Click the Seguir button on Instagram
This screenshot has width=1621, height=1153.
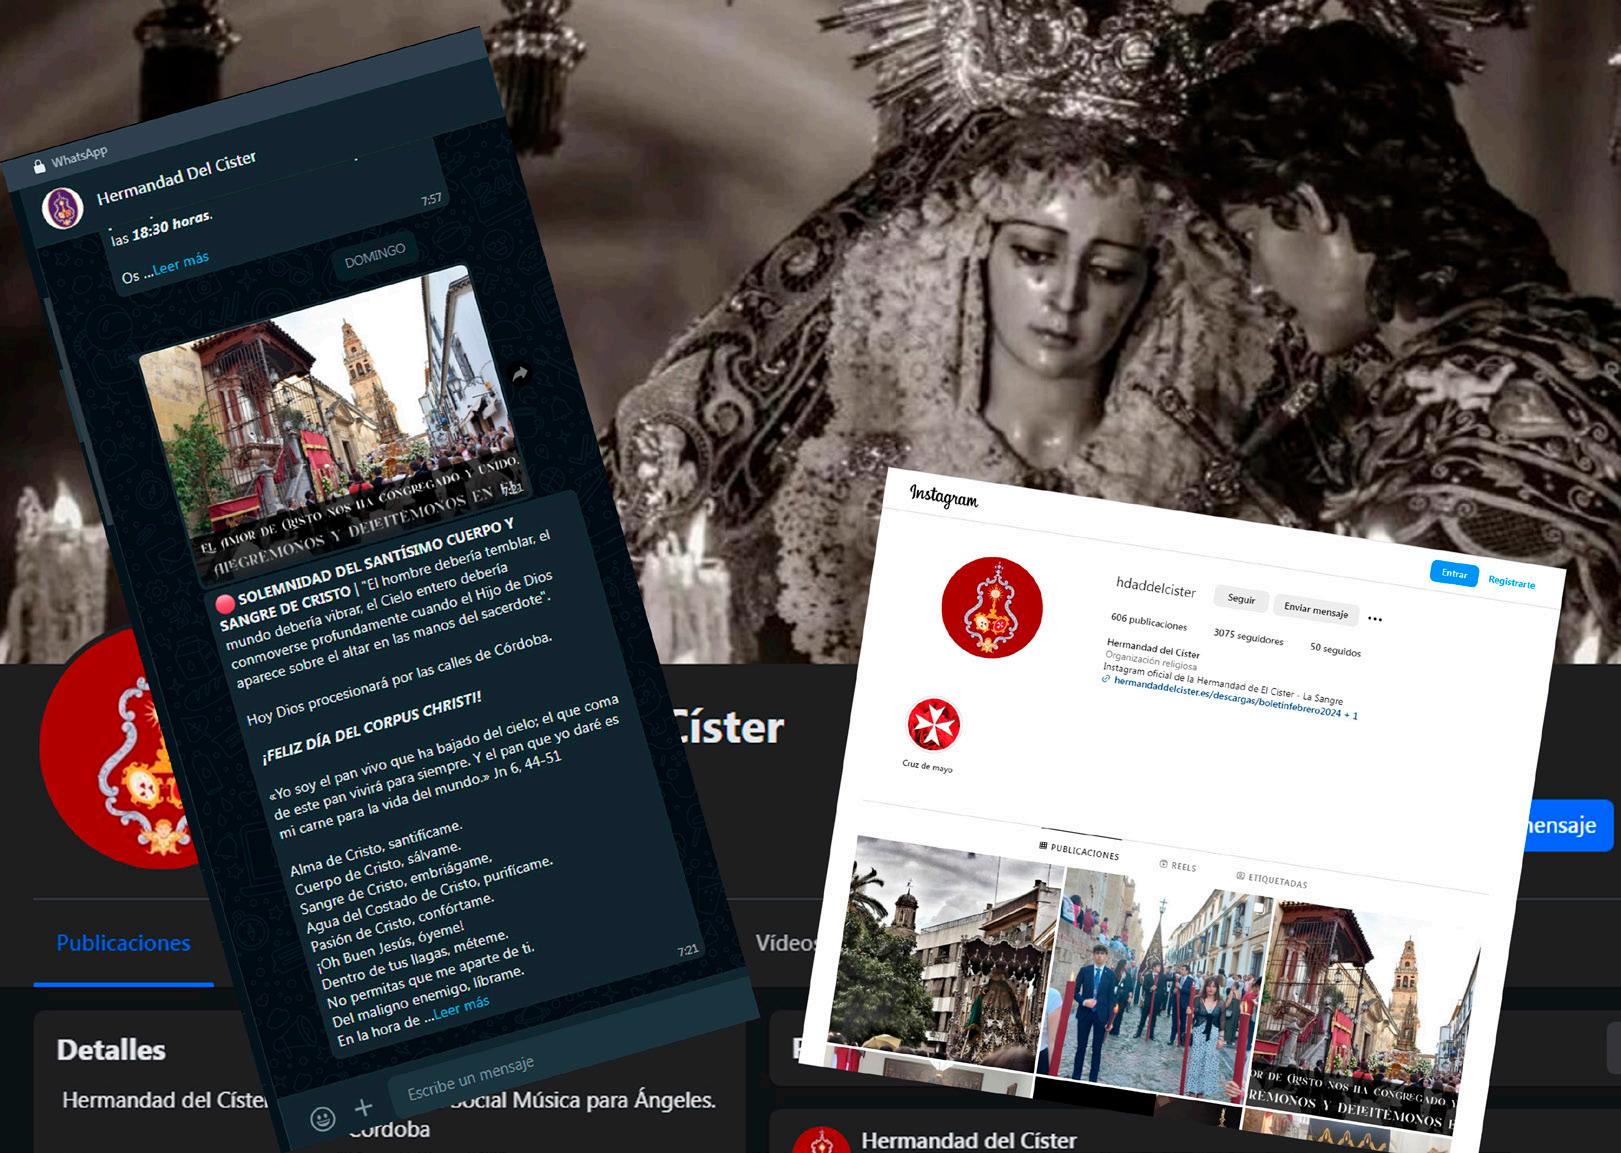pos(1241,598)
